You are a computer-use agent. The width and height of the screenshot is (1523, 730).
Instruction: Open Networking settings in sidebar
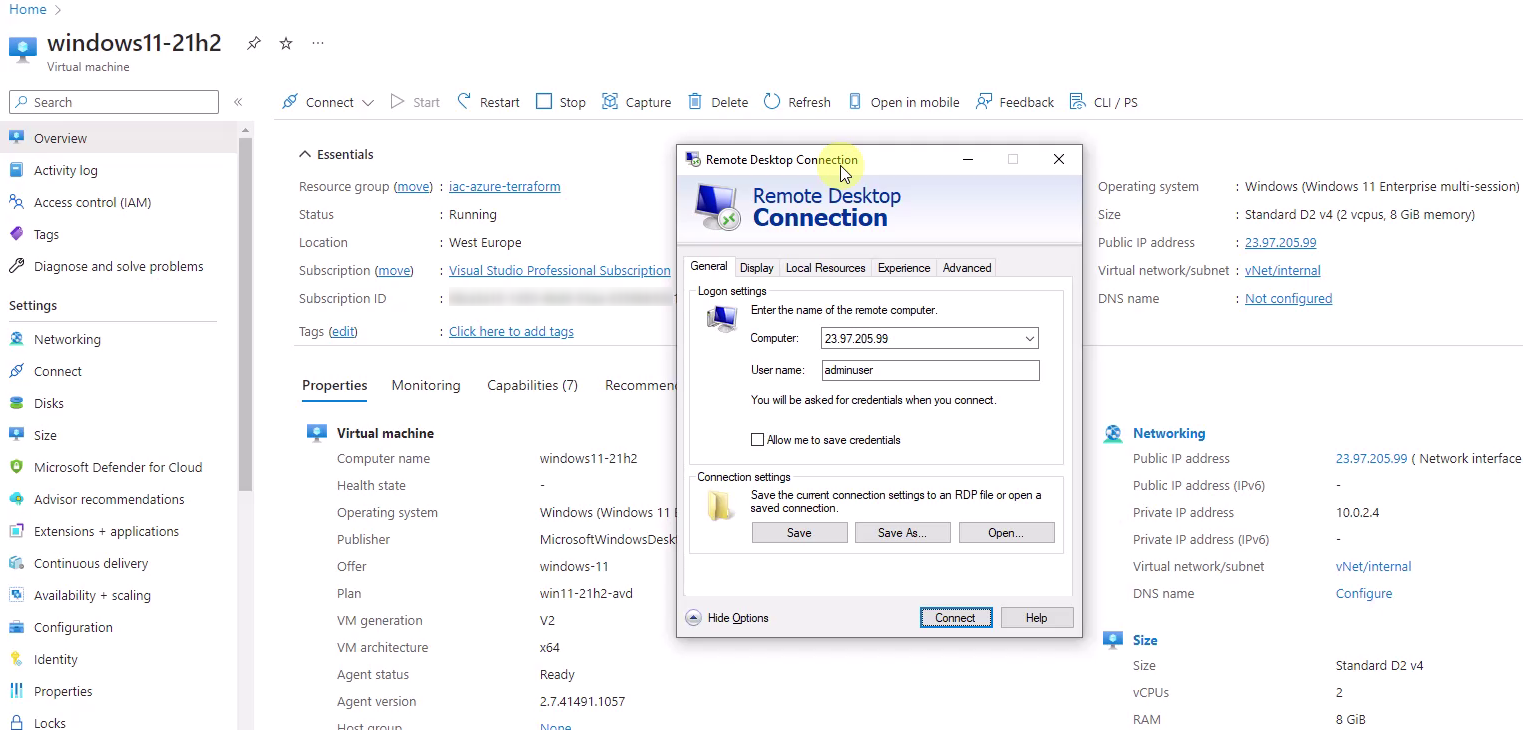tap(118, 339)
